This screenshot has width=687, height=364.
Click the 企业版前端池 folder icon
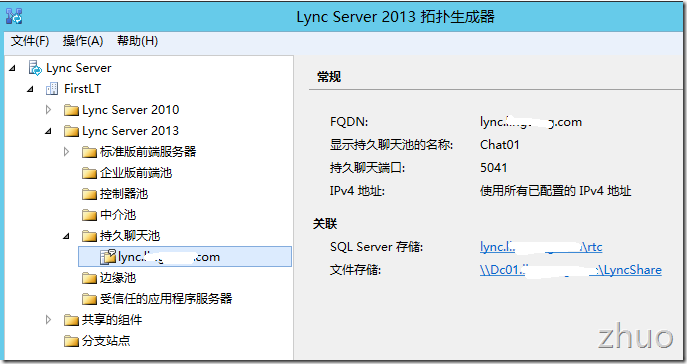pos(89,173)
